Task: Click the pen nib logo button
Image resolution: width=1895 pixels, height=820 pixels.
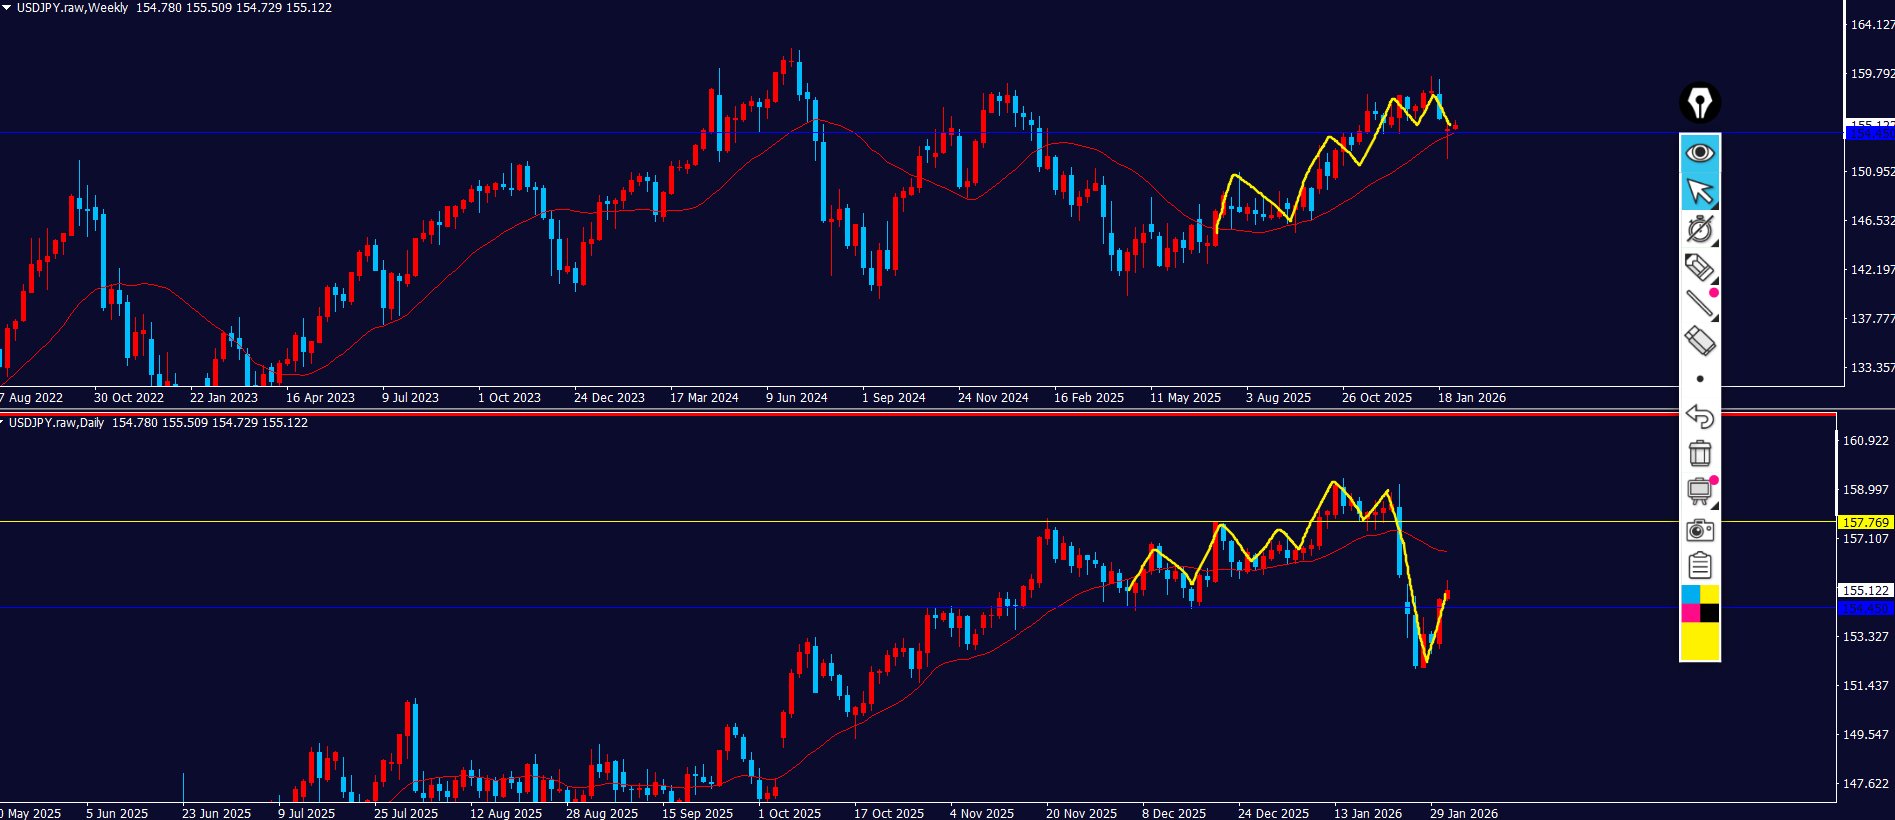Action: pyautogui.click(x=1699, y=102)
